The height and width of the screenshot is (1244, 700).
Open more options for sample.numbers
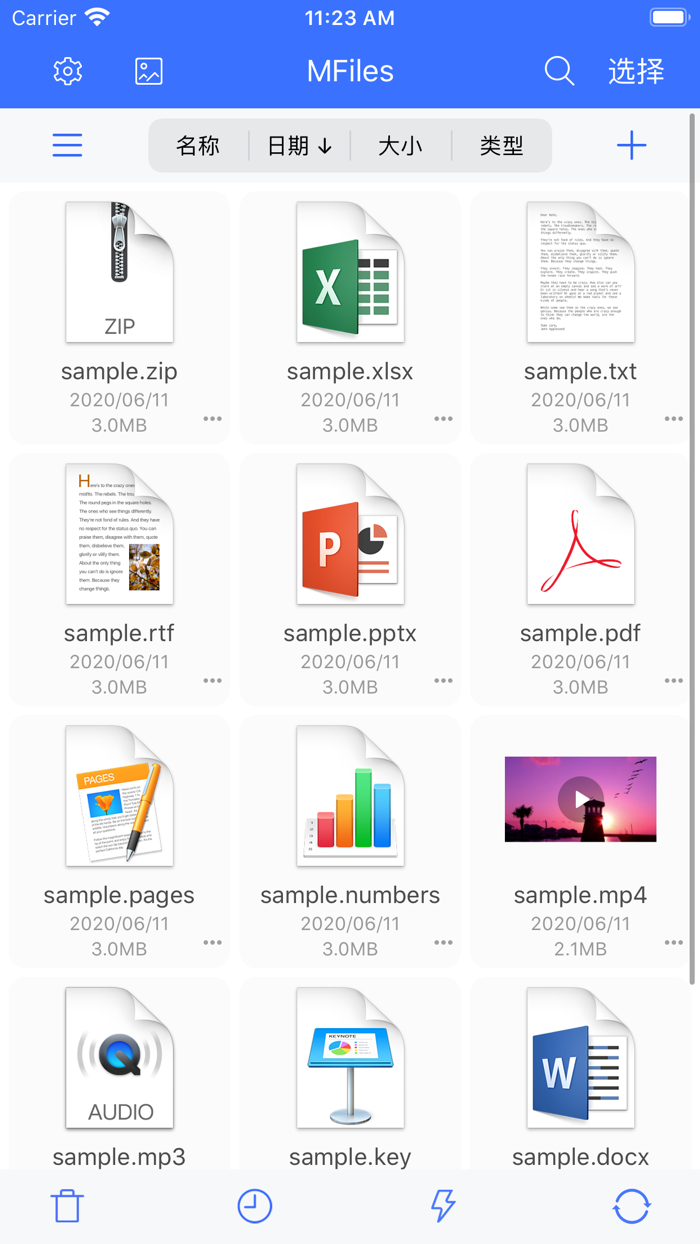coord(443,943)
